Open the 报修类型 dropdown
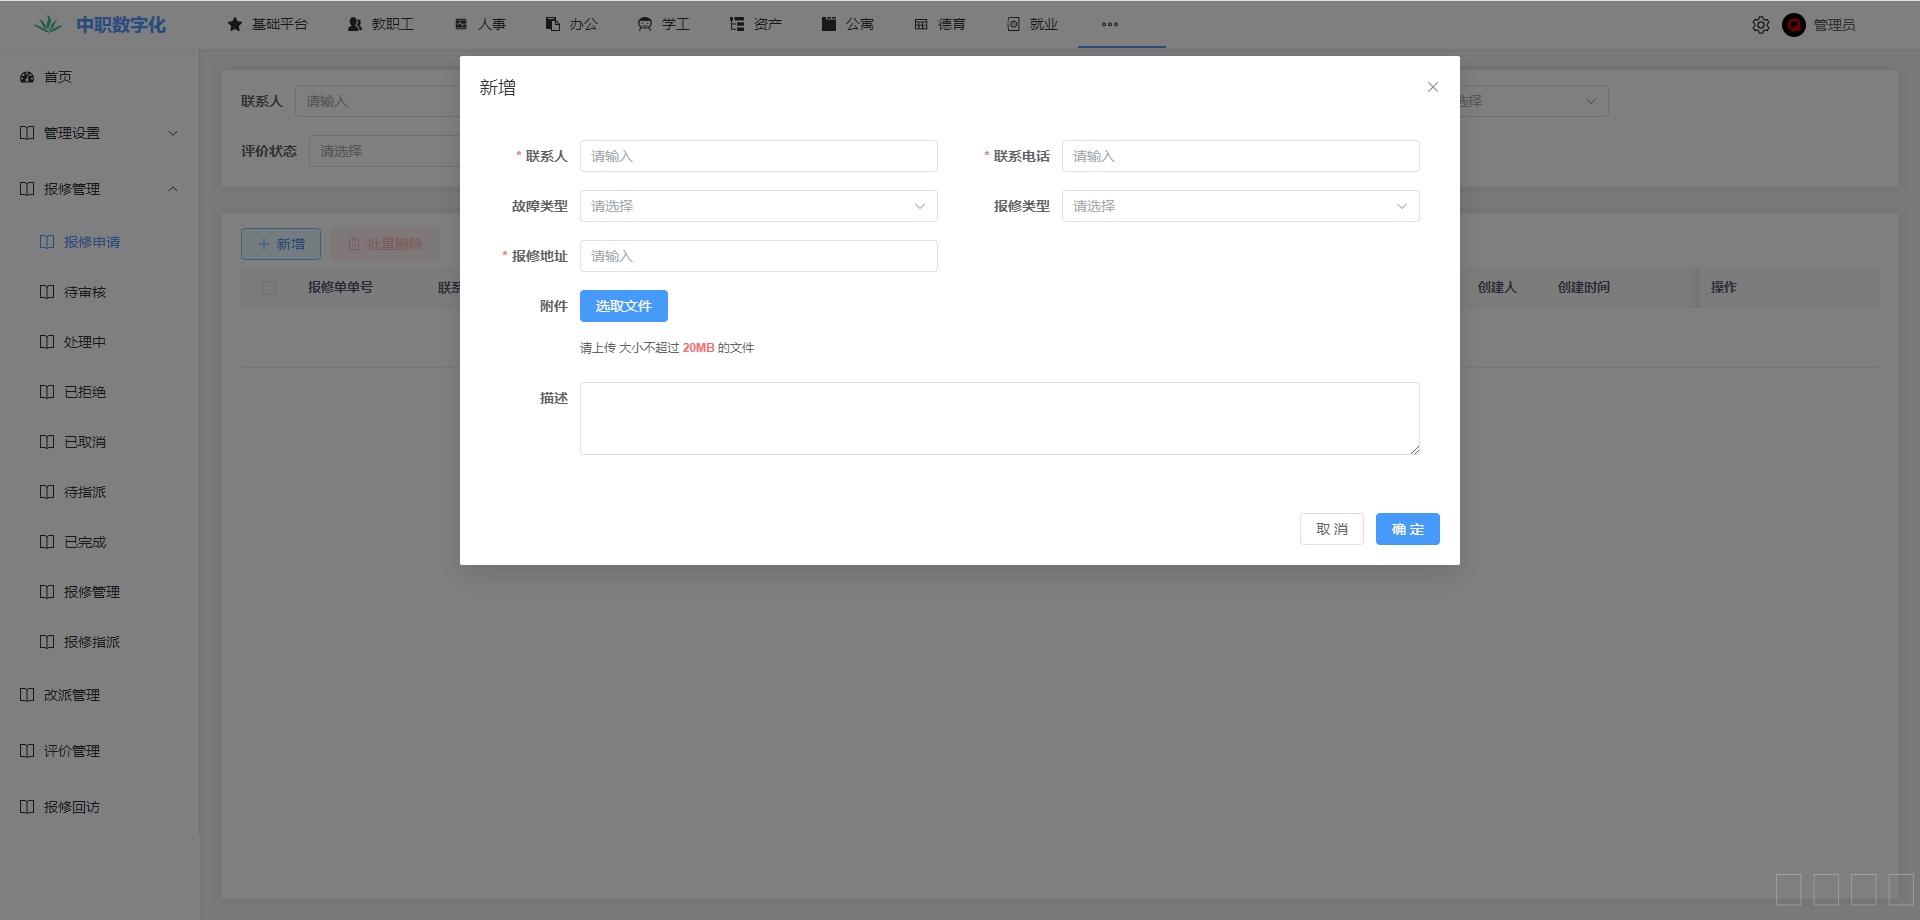The width and height of the screenshot is (1920, 920). 1240,206
